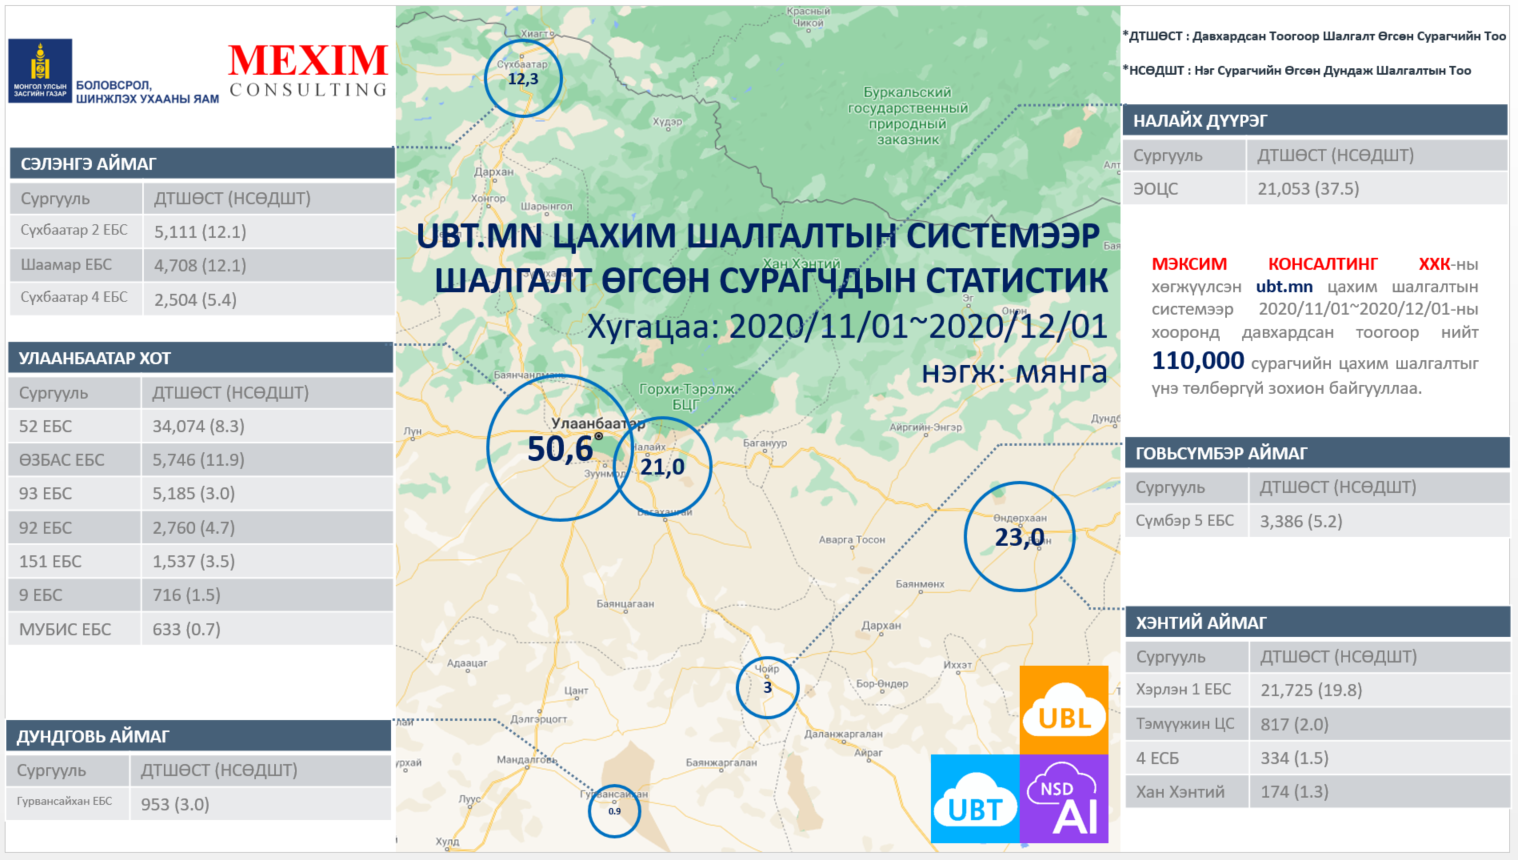The width and height of the screenshot is (1518, 860).
Task: Select the orange UBL cloud icon
Action: (1064, 709)
